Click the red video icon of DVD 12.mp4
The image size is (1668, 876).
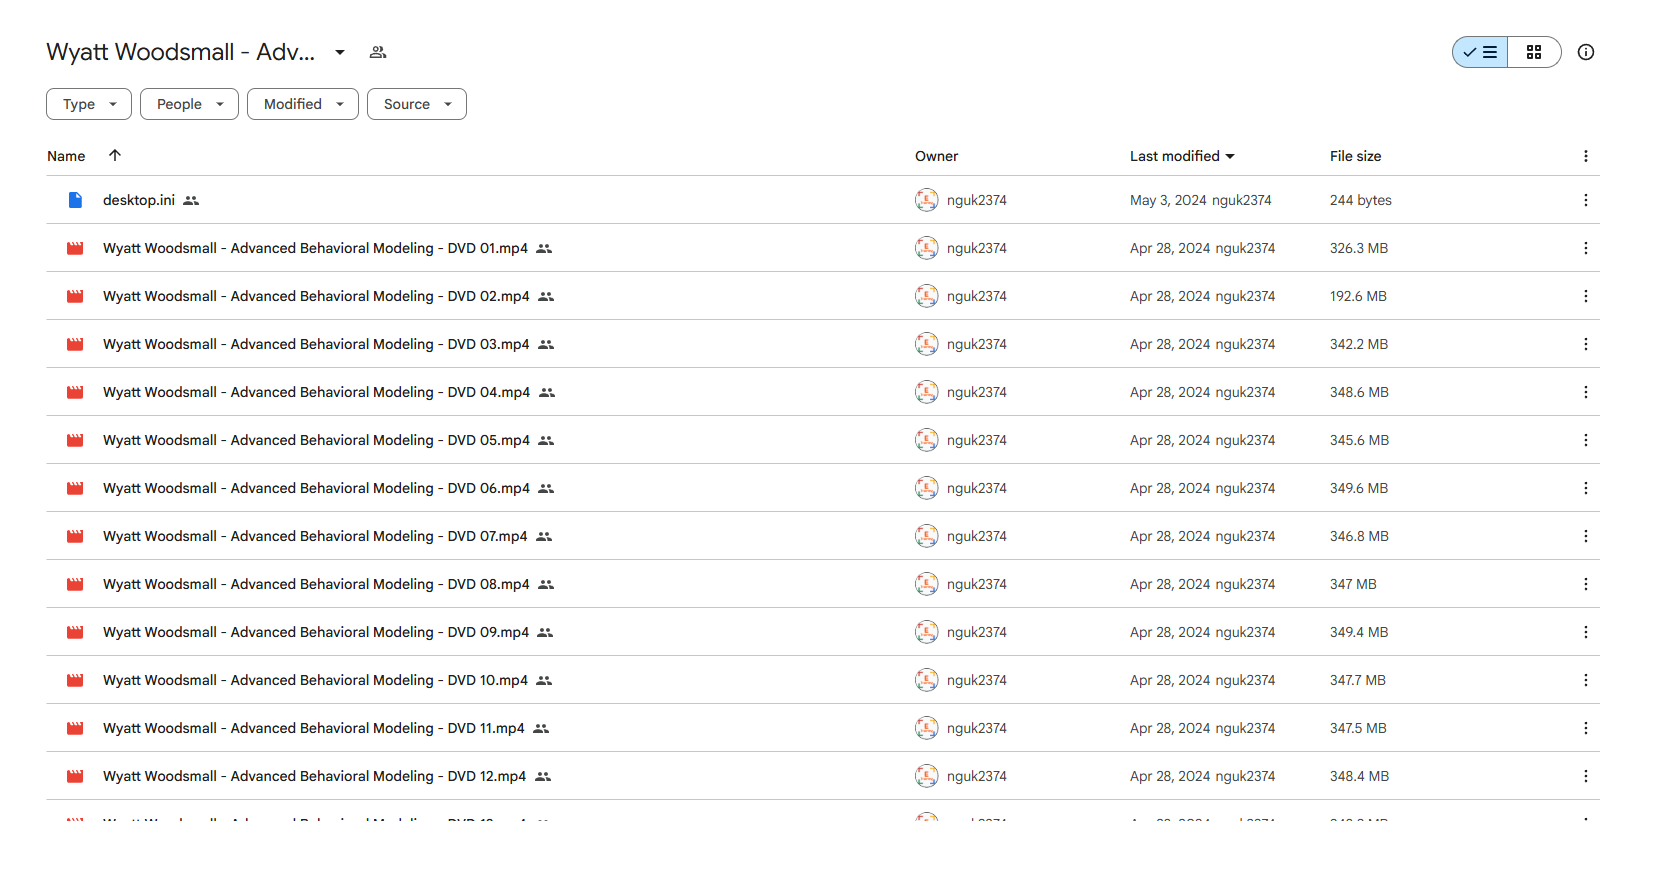pyautogui.click(x=75, y=776)
